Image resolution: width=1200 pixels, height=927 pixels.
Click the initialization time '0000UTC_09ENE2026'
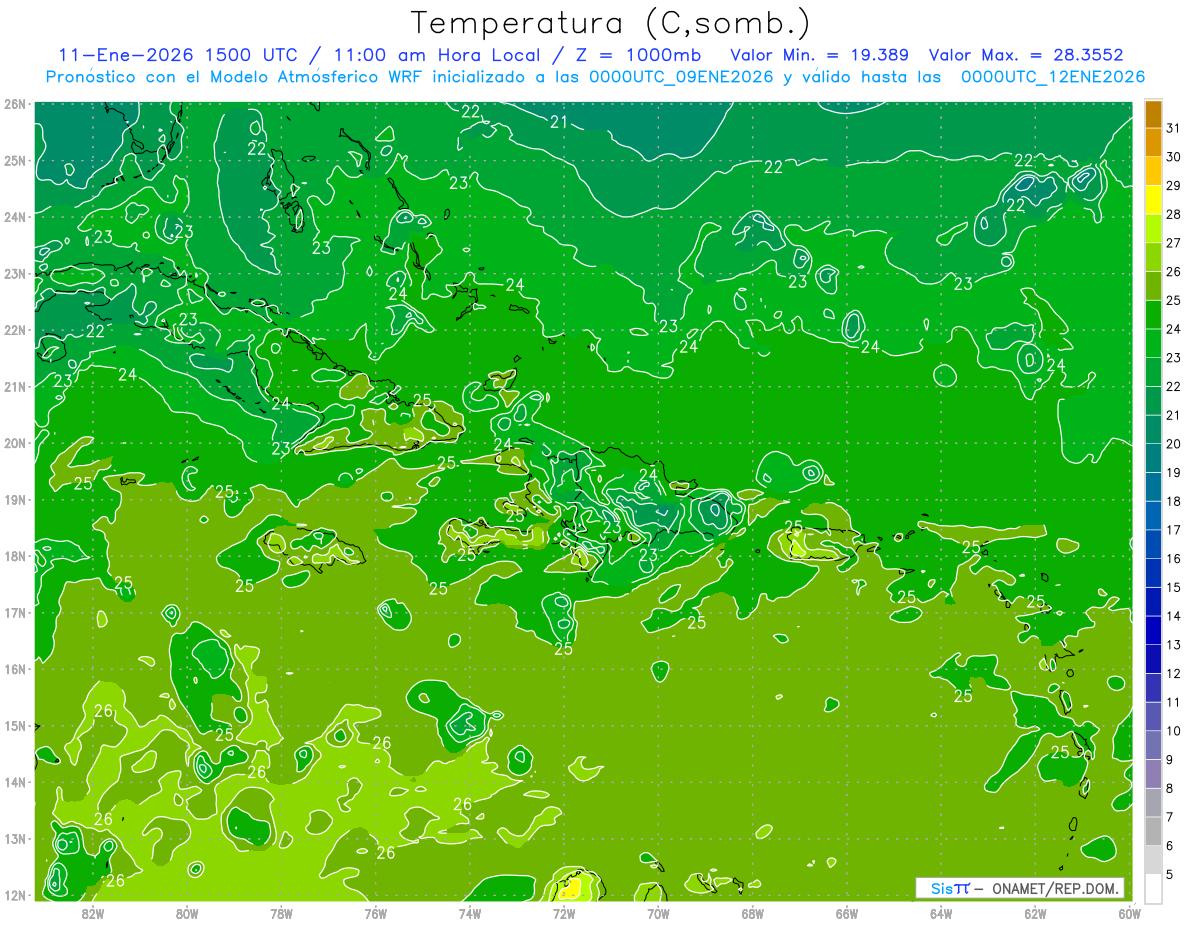click(x=681, y=76)
